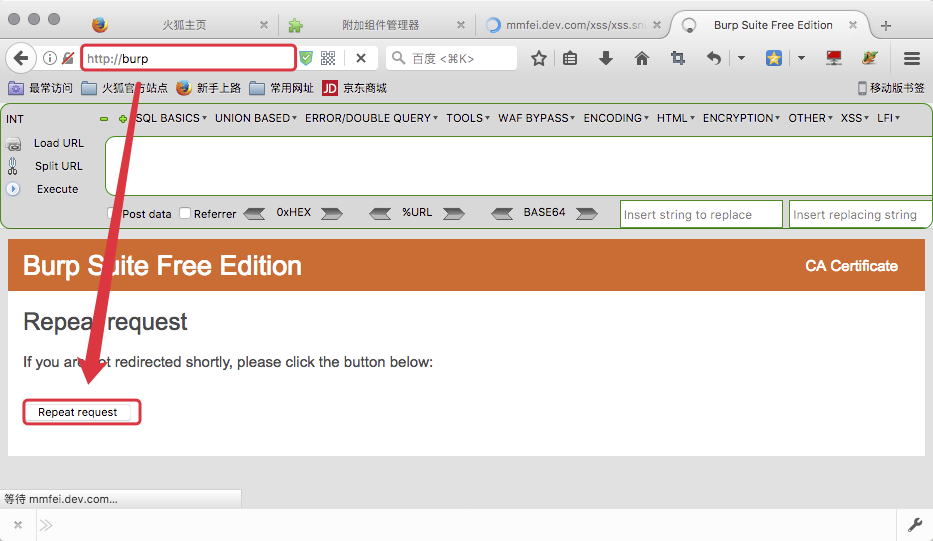
Task: Click the Repeat request button
Action: click(78, 412)
